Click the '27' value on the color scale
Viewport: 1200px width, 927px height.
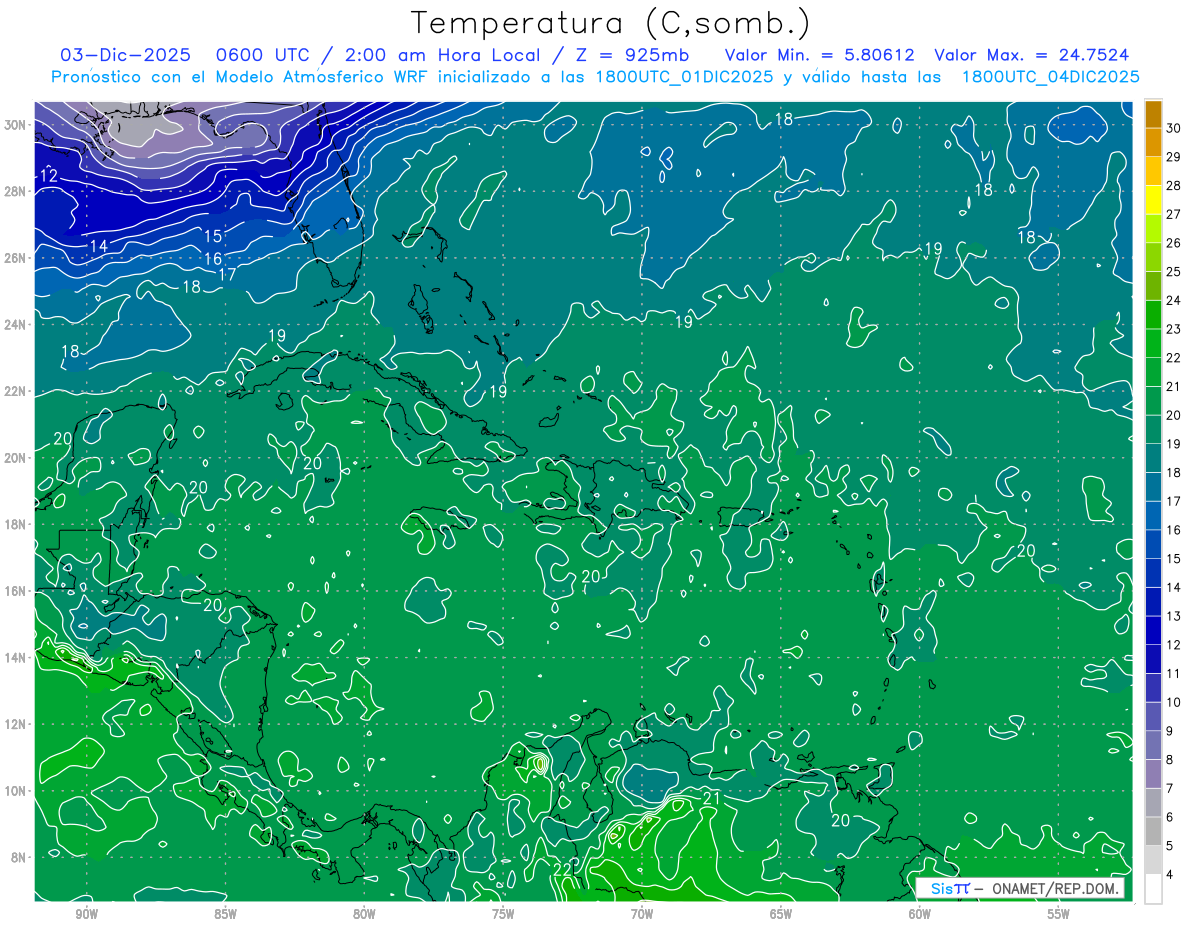1173,214
